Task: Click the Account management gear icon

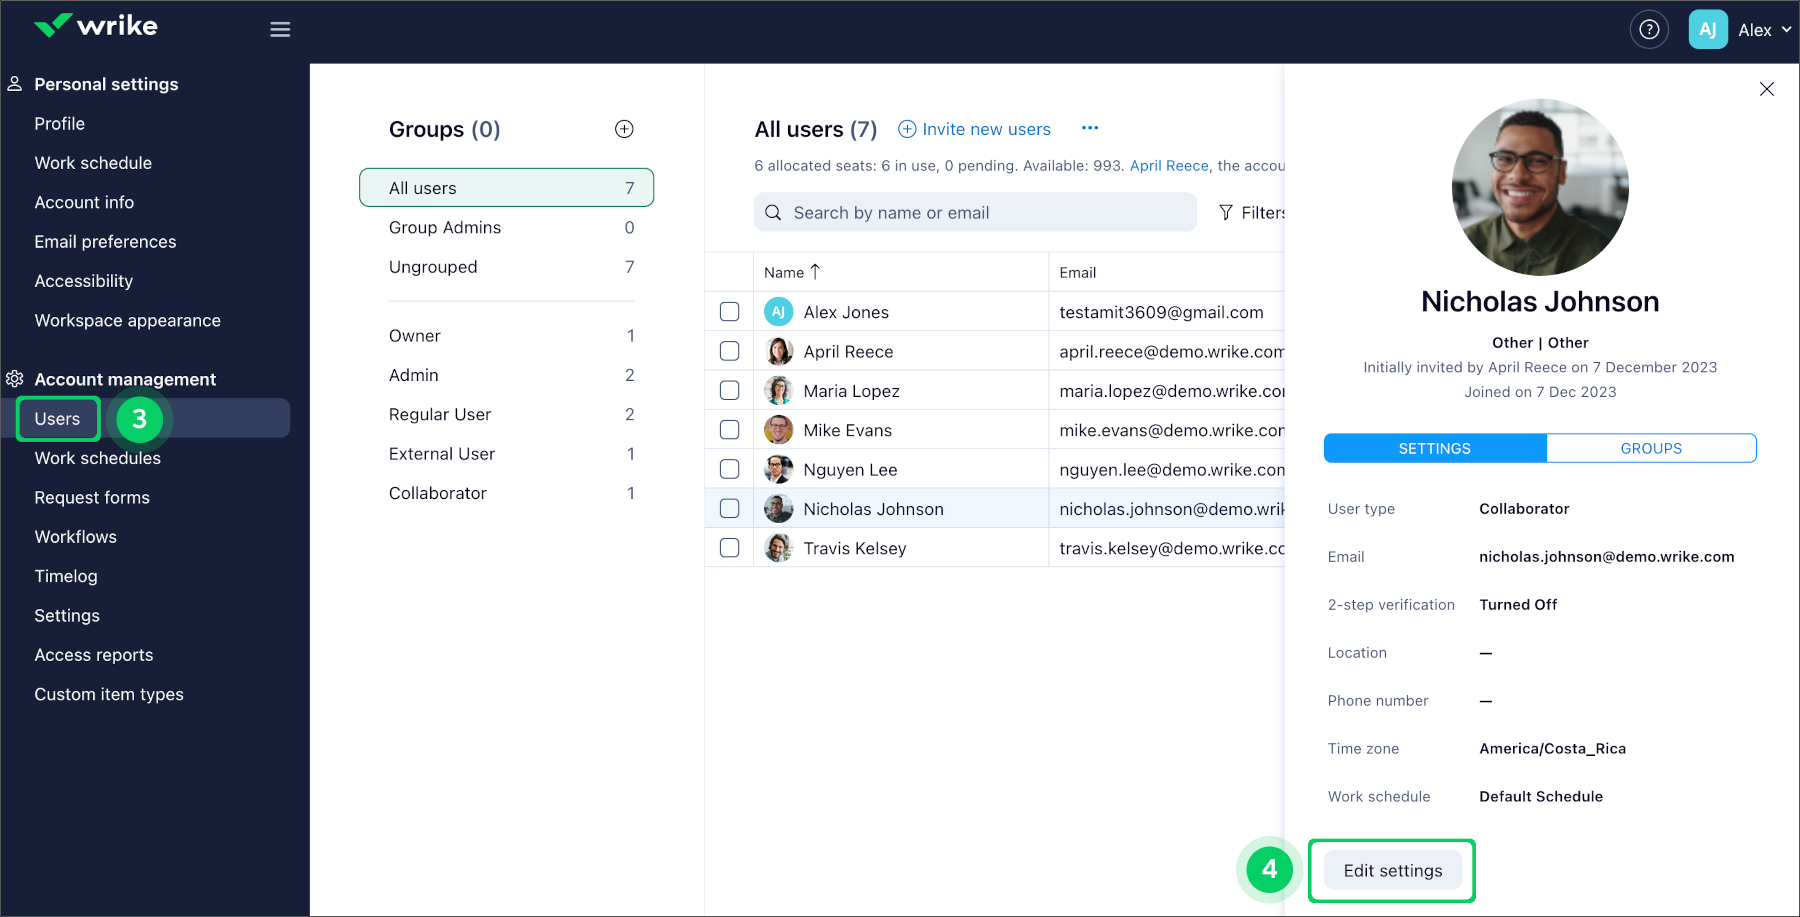Action: click(15, 380)
